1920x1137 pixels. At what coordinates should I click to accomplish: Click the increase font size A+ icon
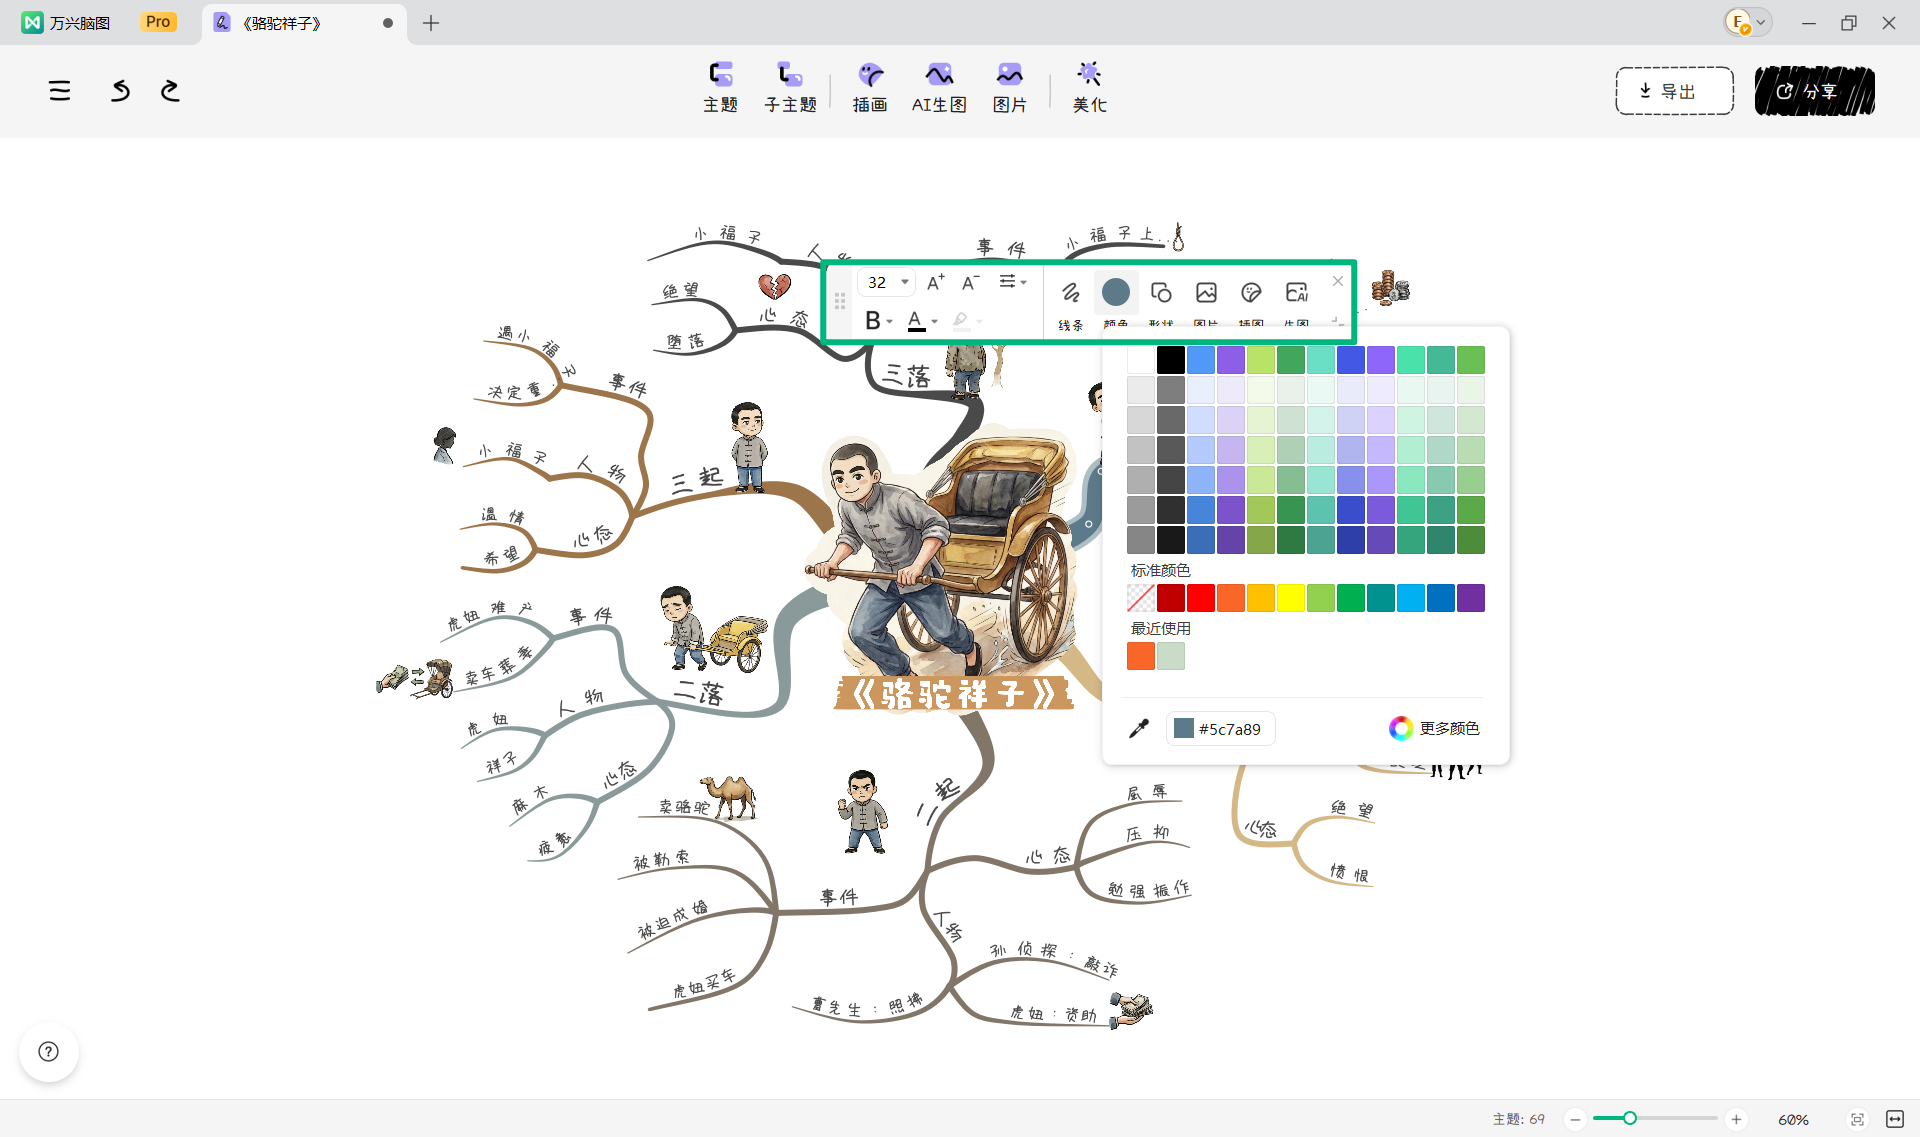point(935,283)
